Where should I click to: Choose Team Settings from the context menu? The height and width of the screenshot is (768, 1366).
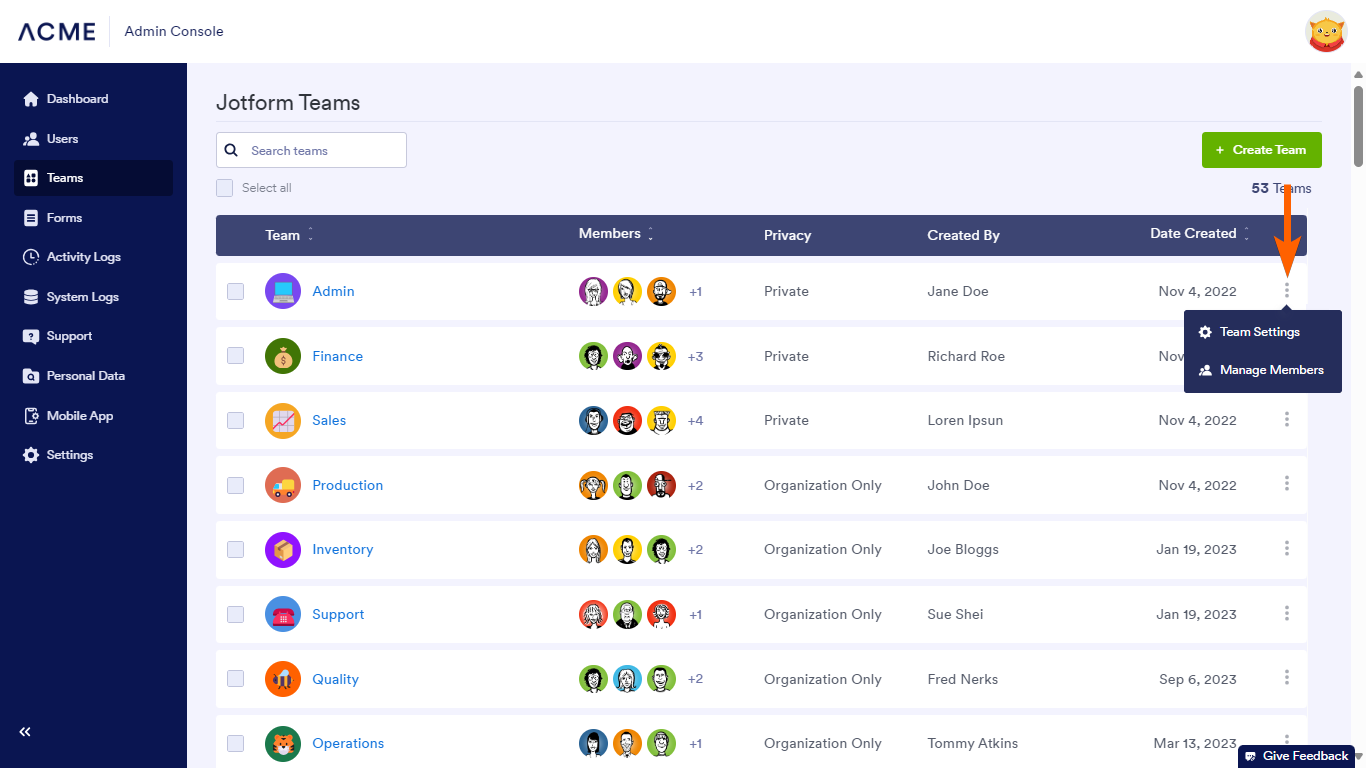tap(1262, 332)
